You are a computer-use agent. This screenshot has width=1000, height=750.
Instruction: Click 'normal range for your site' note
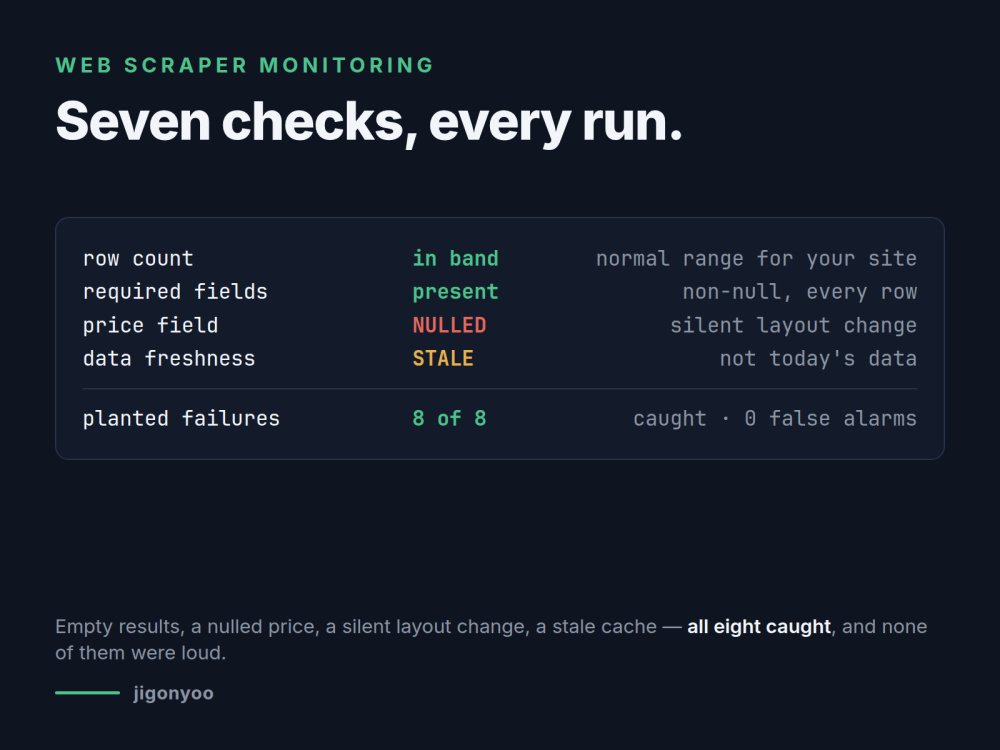(756, 258)
